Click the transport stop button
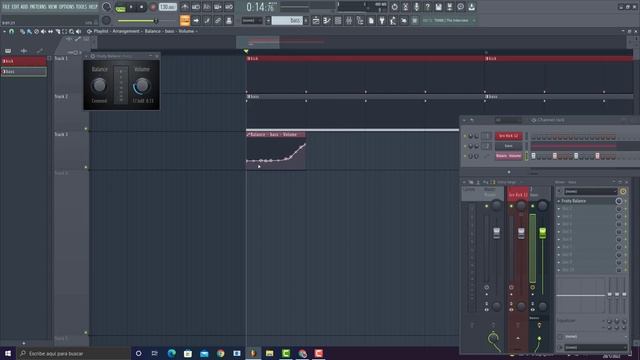 [x=142, y=7]
